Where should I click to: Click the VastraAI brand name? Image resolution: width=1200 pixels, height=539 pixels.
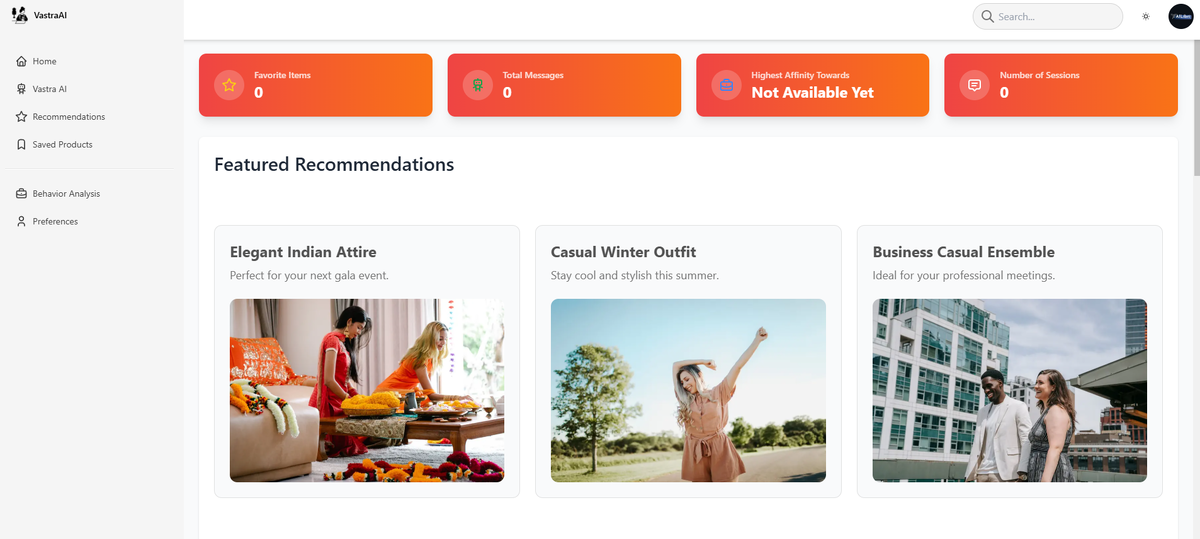51,16
